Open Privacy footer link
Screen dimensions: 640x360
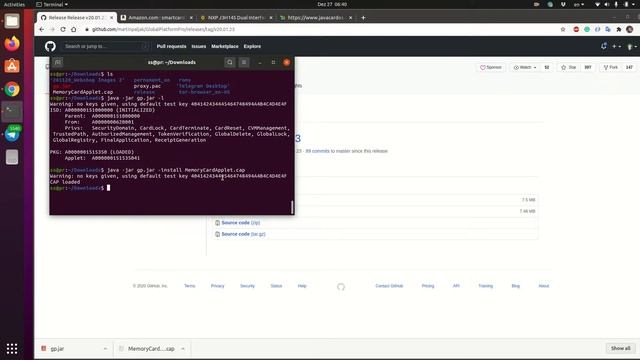pyautogui.click(x=218, y=286)
